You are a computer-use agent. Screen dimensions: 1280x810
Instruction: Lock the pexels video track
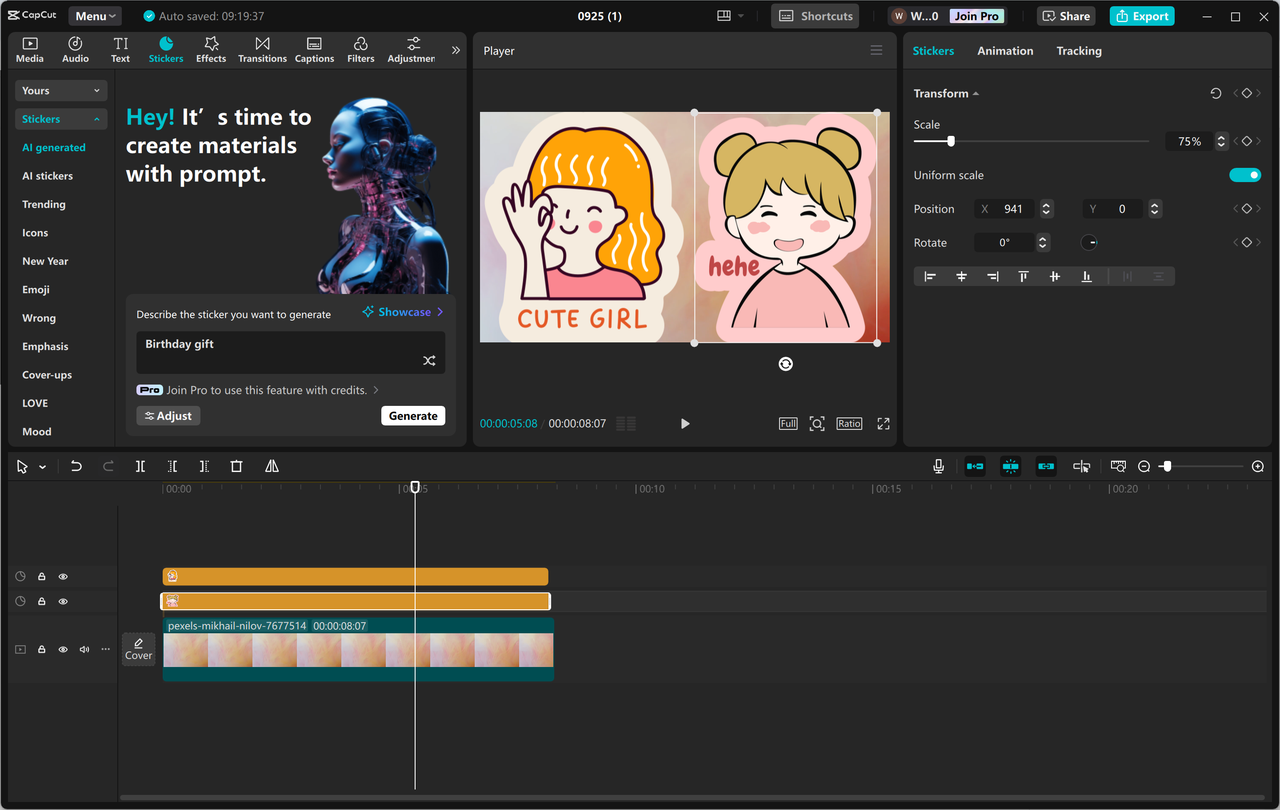[40, 649]
